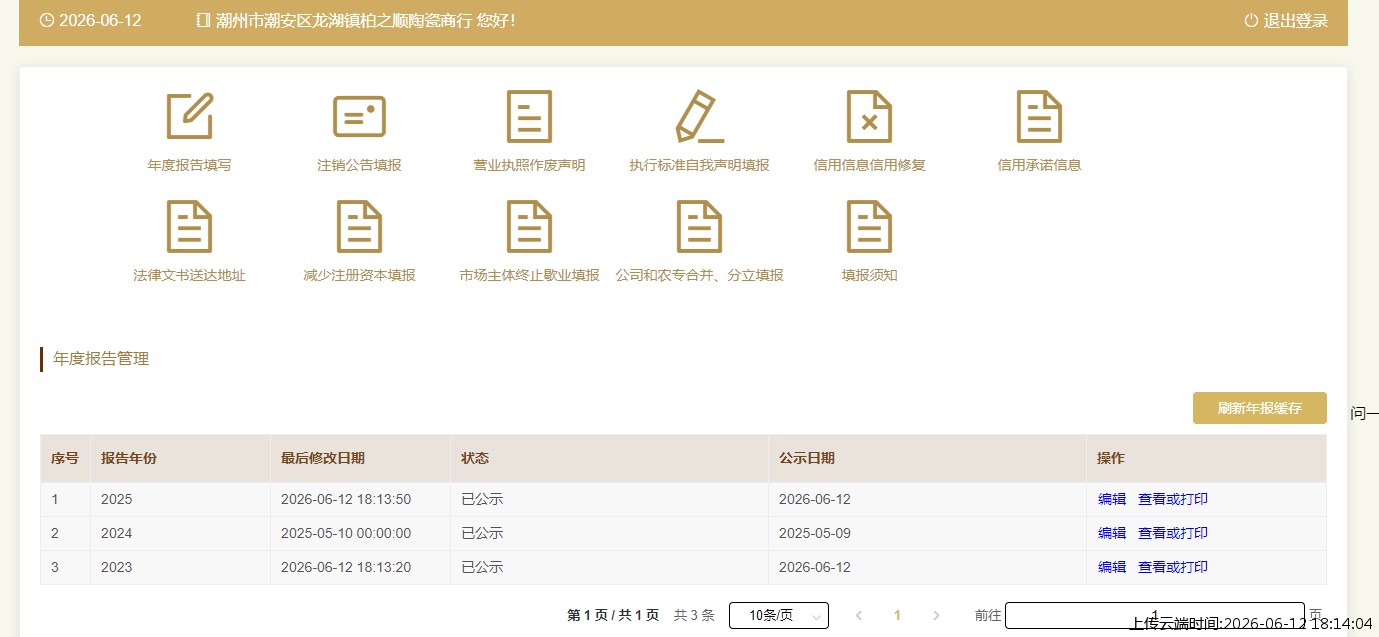Open the 营业执照作废声明 document icon
Image resolution: width=1379 pixels, height=637 pixels.
[x=529, y=116]
